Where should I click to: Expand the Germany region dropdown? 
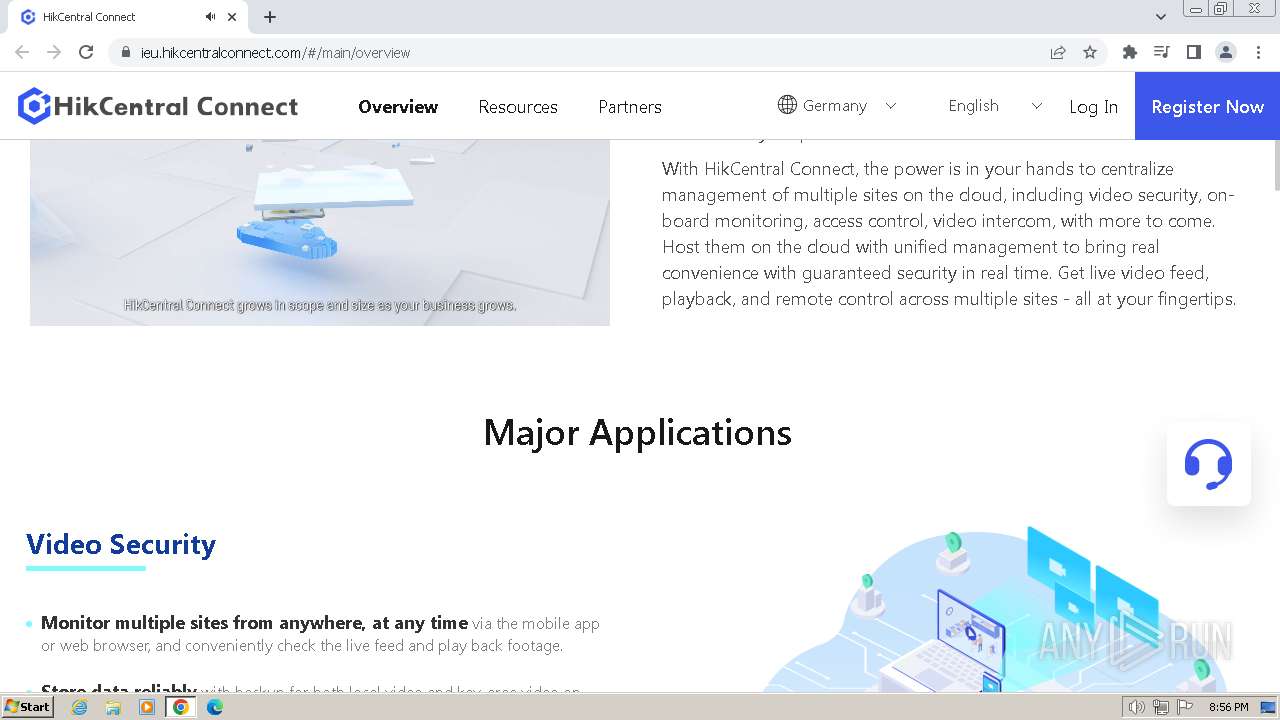click(891, 105)
